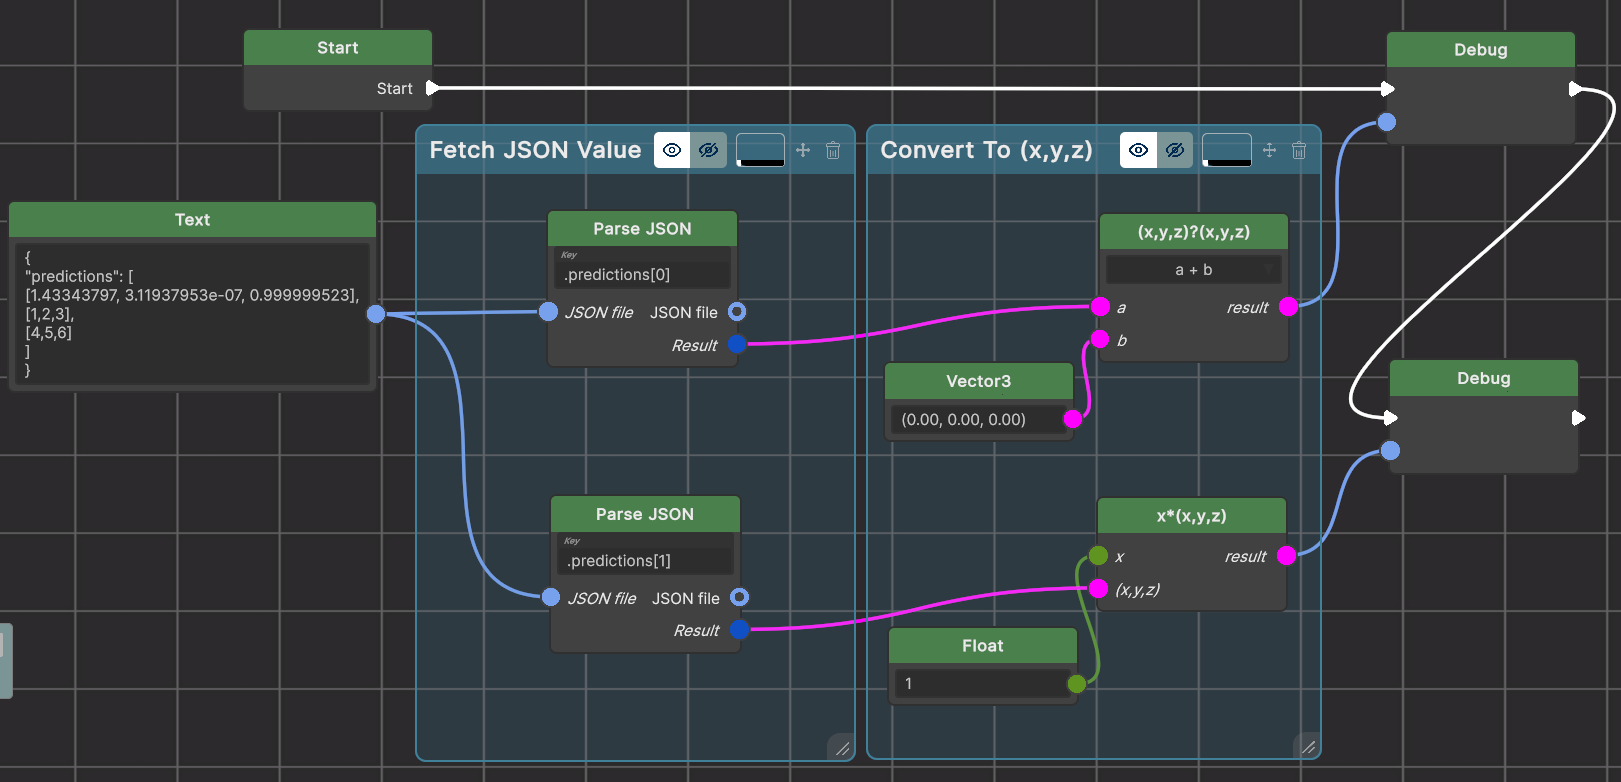Image resolution: width=1621 pixels, height=782 pixels.
Task: Select the x*(x,y,z) node header
Action: click(1191, 516)
